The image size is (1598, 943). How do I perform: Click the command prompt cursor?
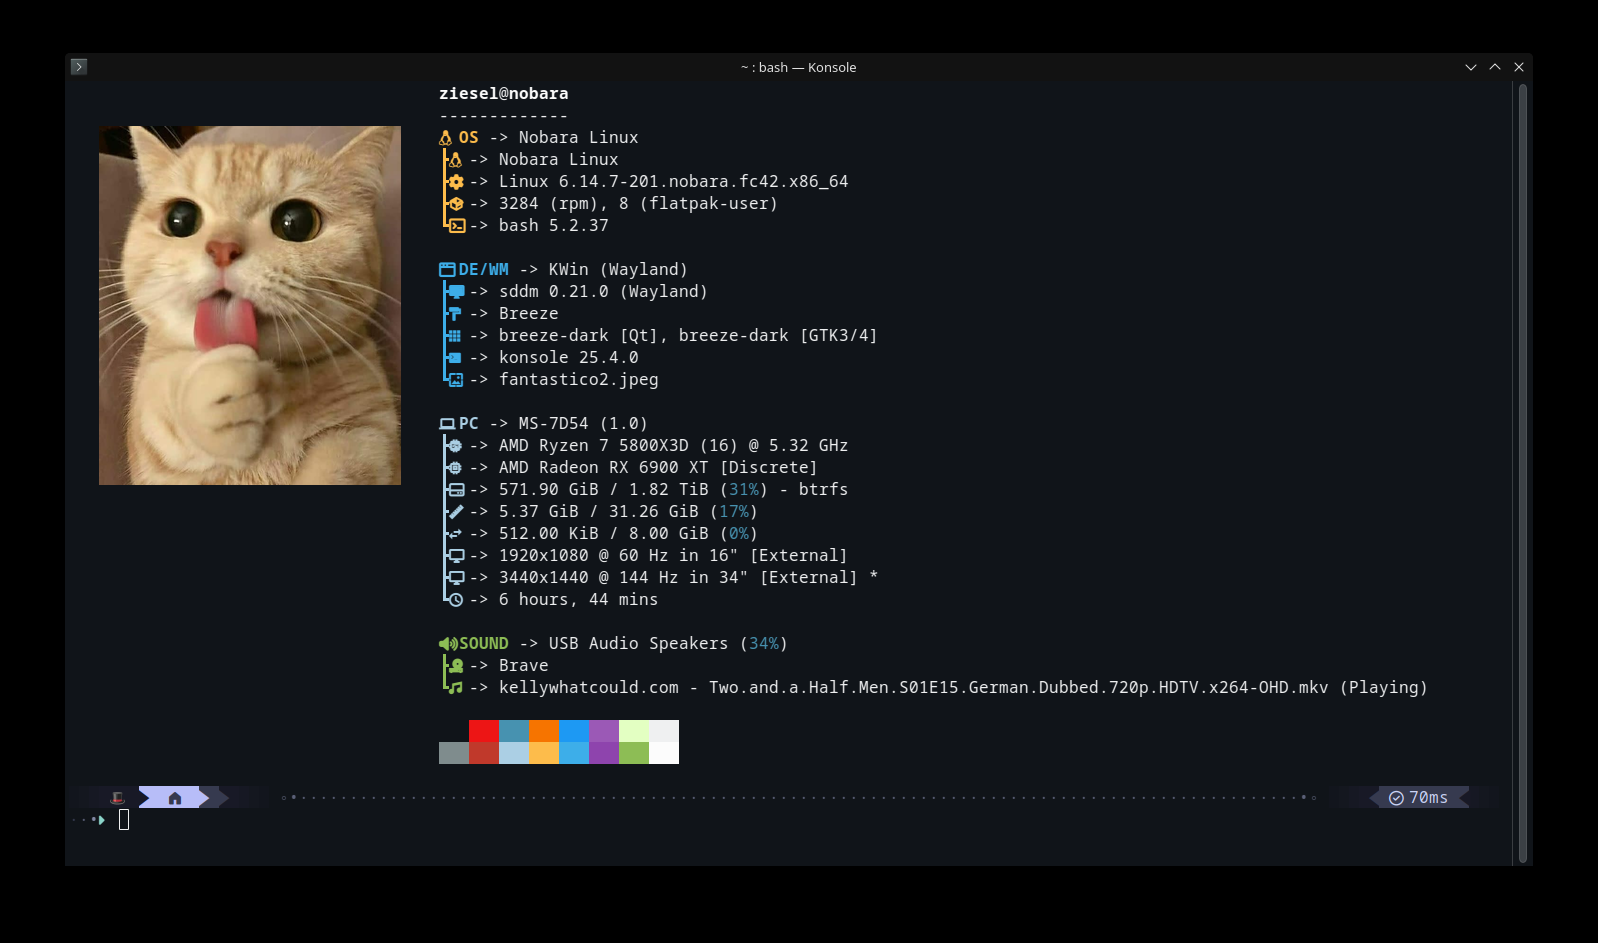[x=124, y=820]
